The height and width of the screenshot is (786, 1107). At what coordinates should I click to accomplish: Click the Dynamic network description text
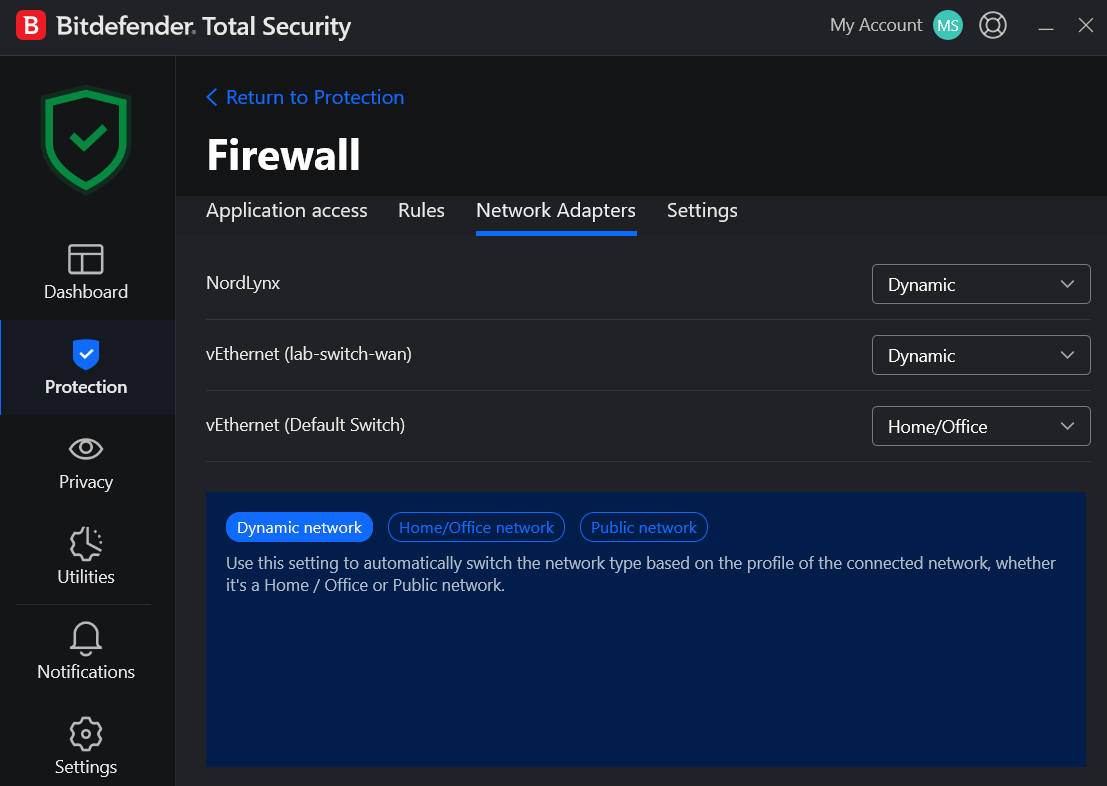pos(641,574)
